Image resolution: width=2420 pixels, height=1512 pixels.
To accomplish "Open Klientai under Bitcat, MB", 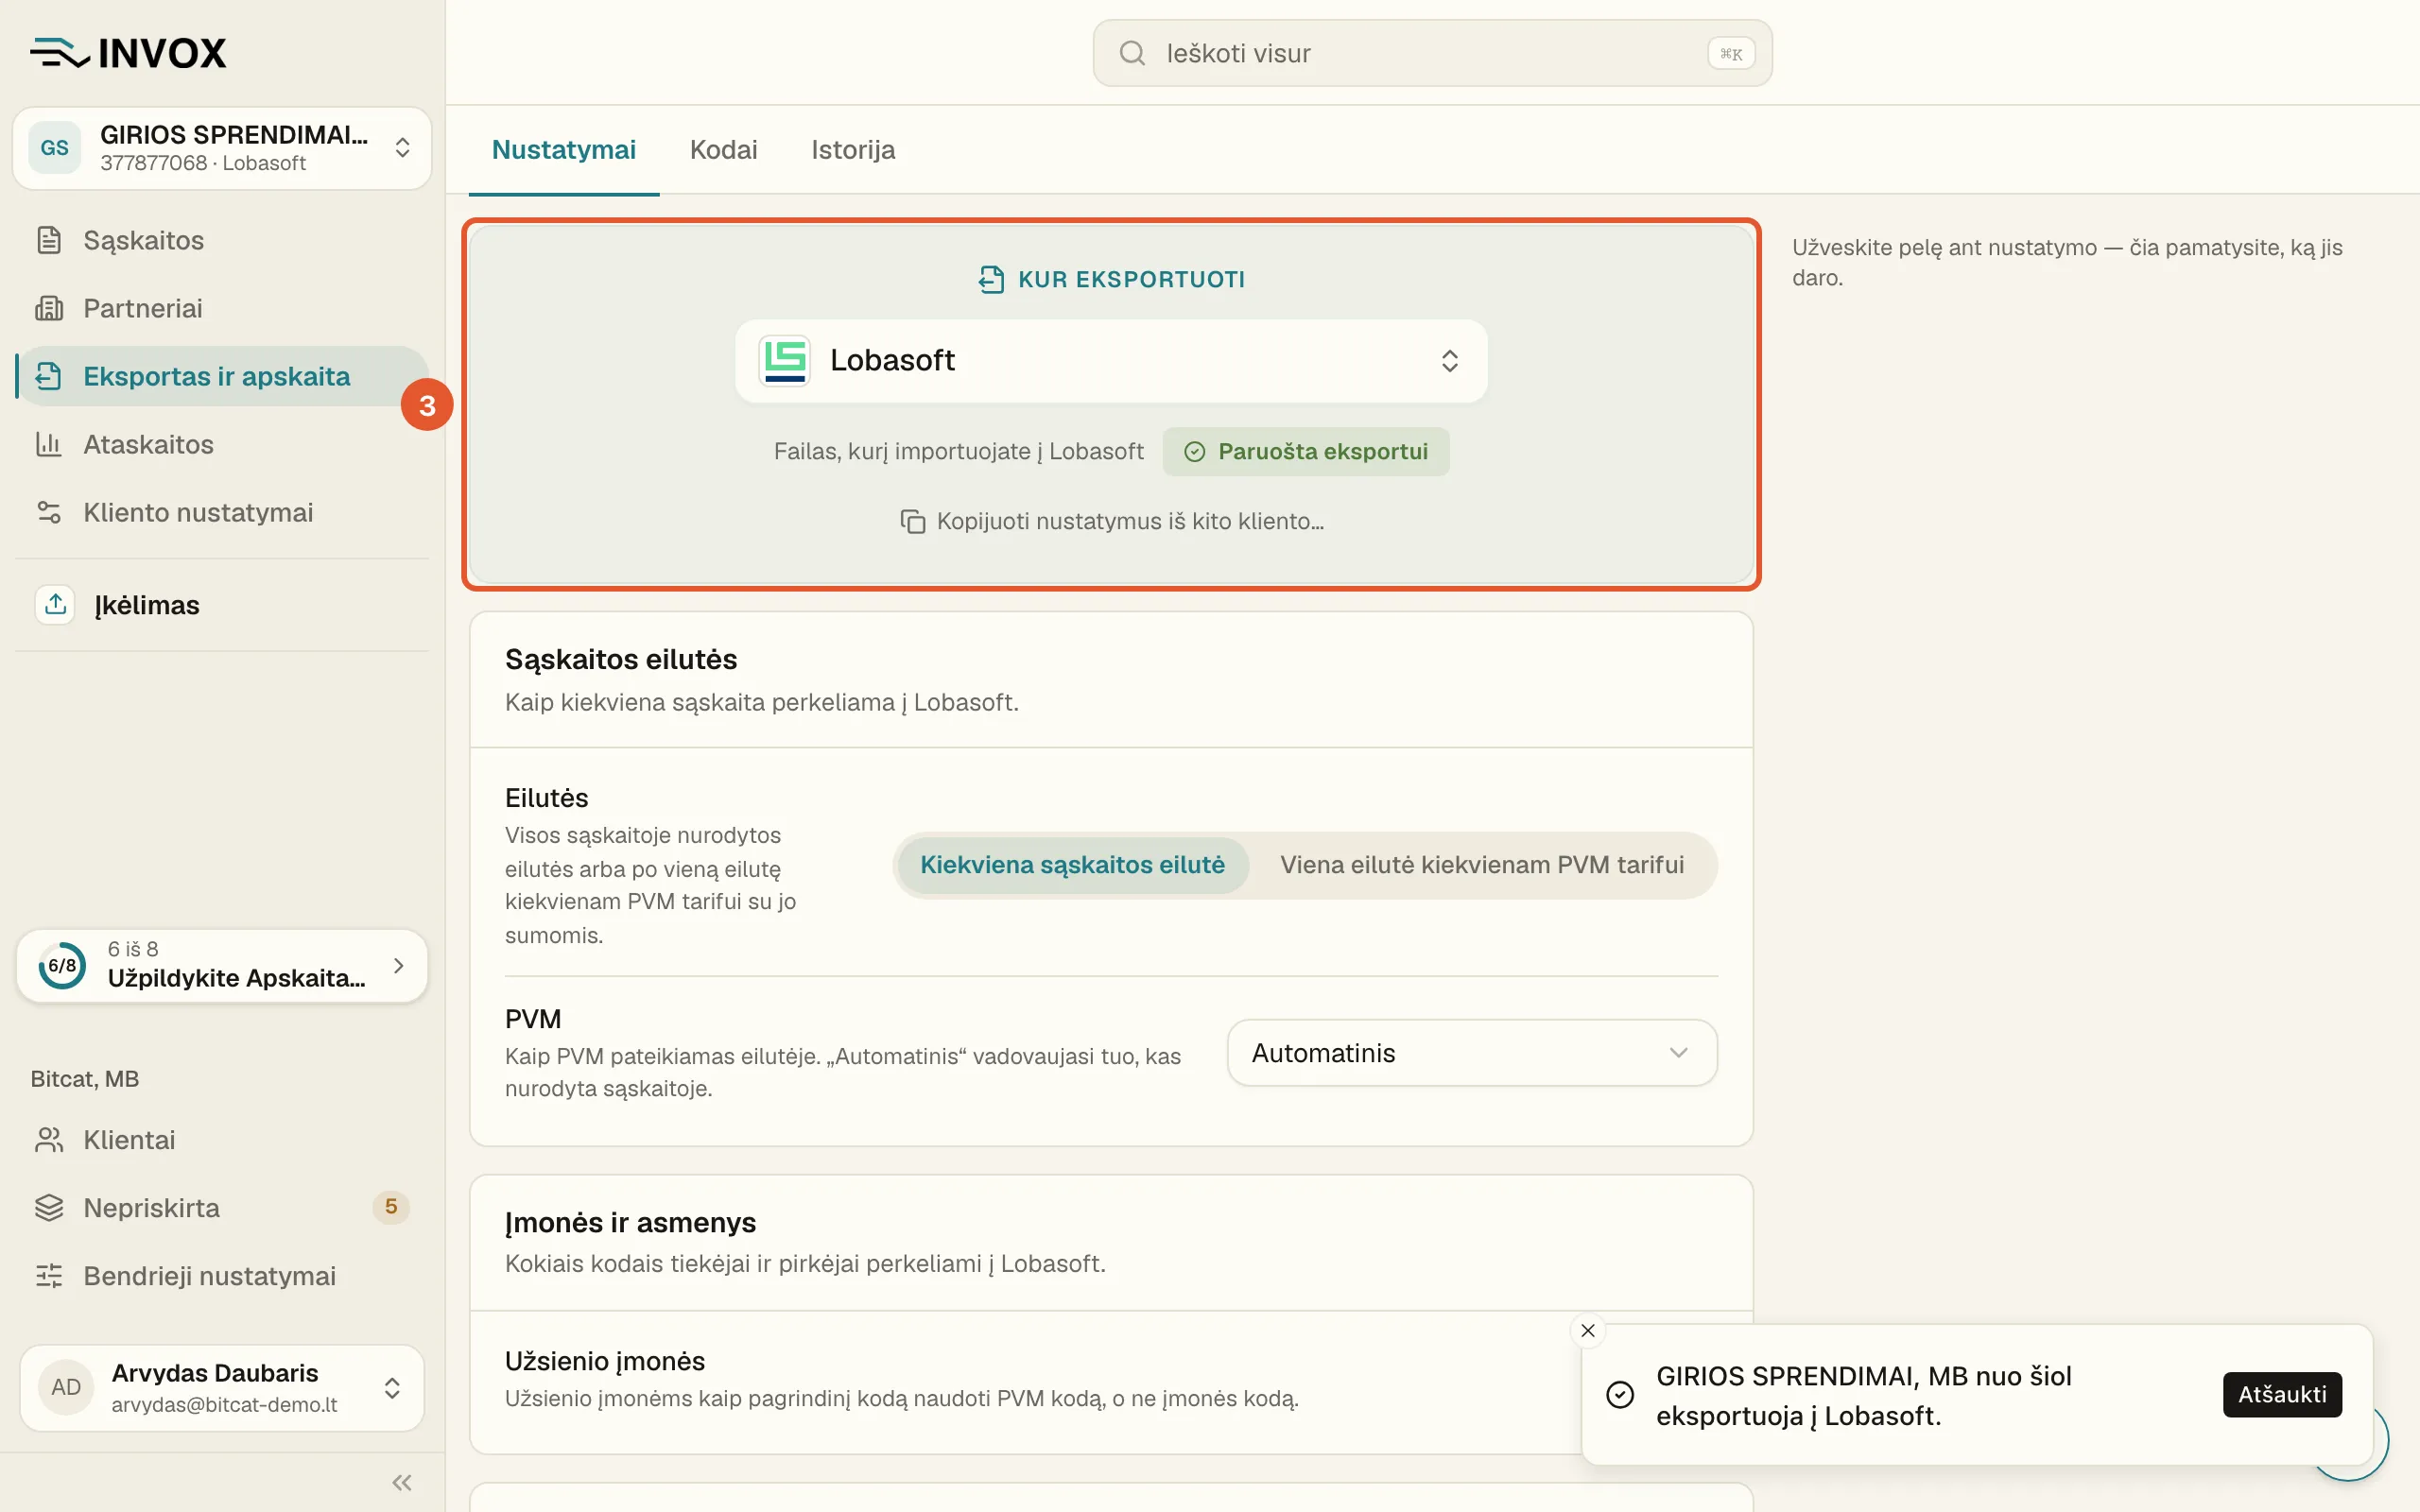I will click(x=222, y=1140).
